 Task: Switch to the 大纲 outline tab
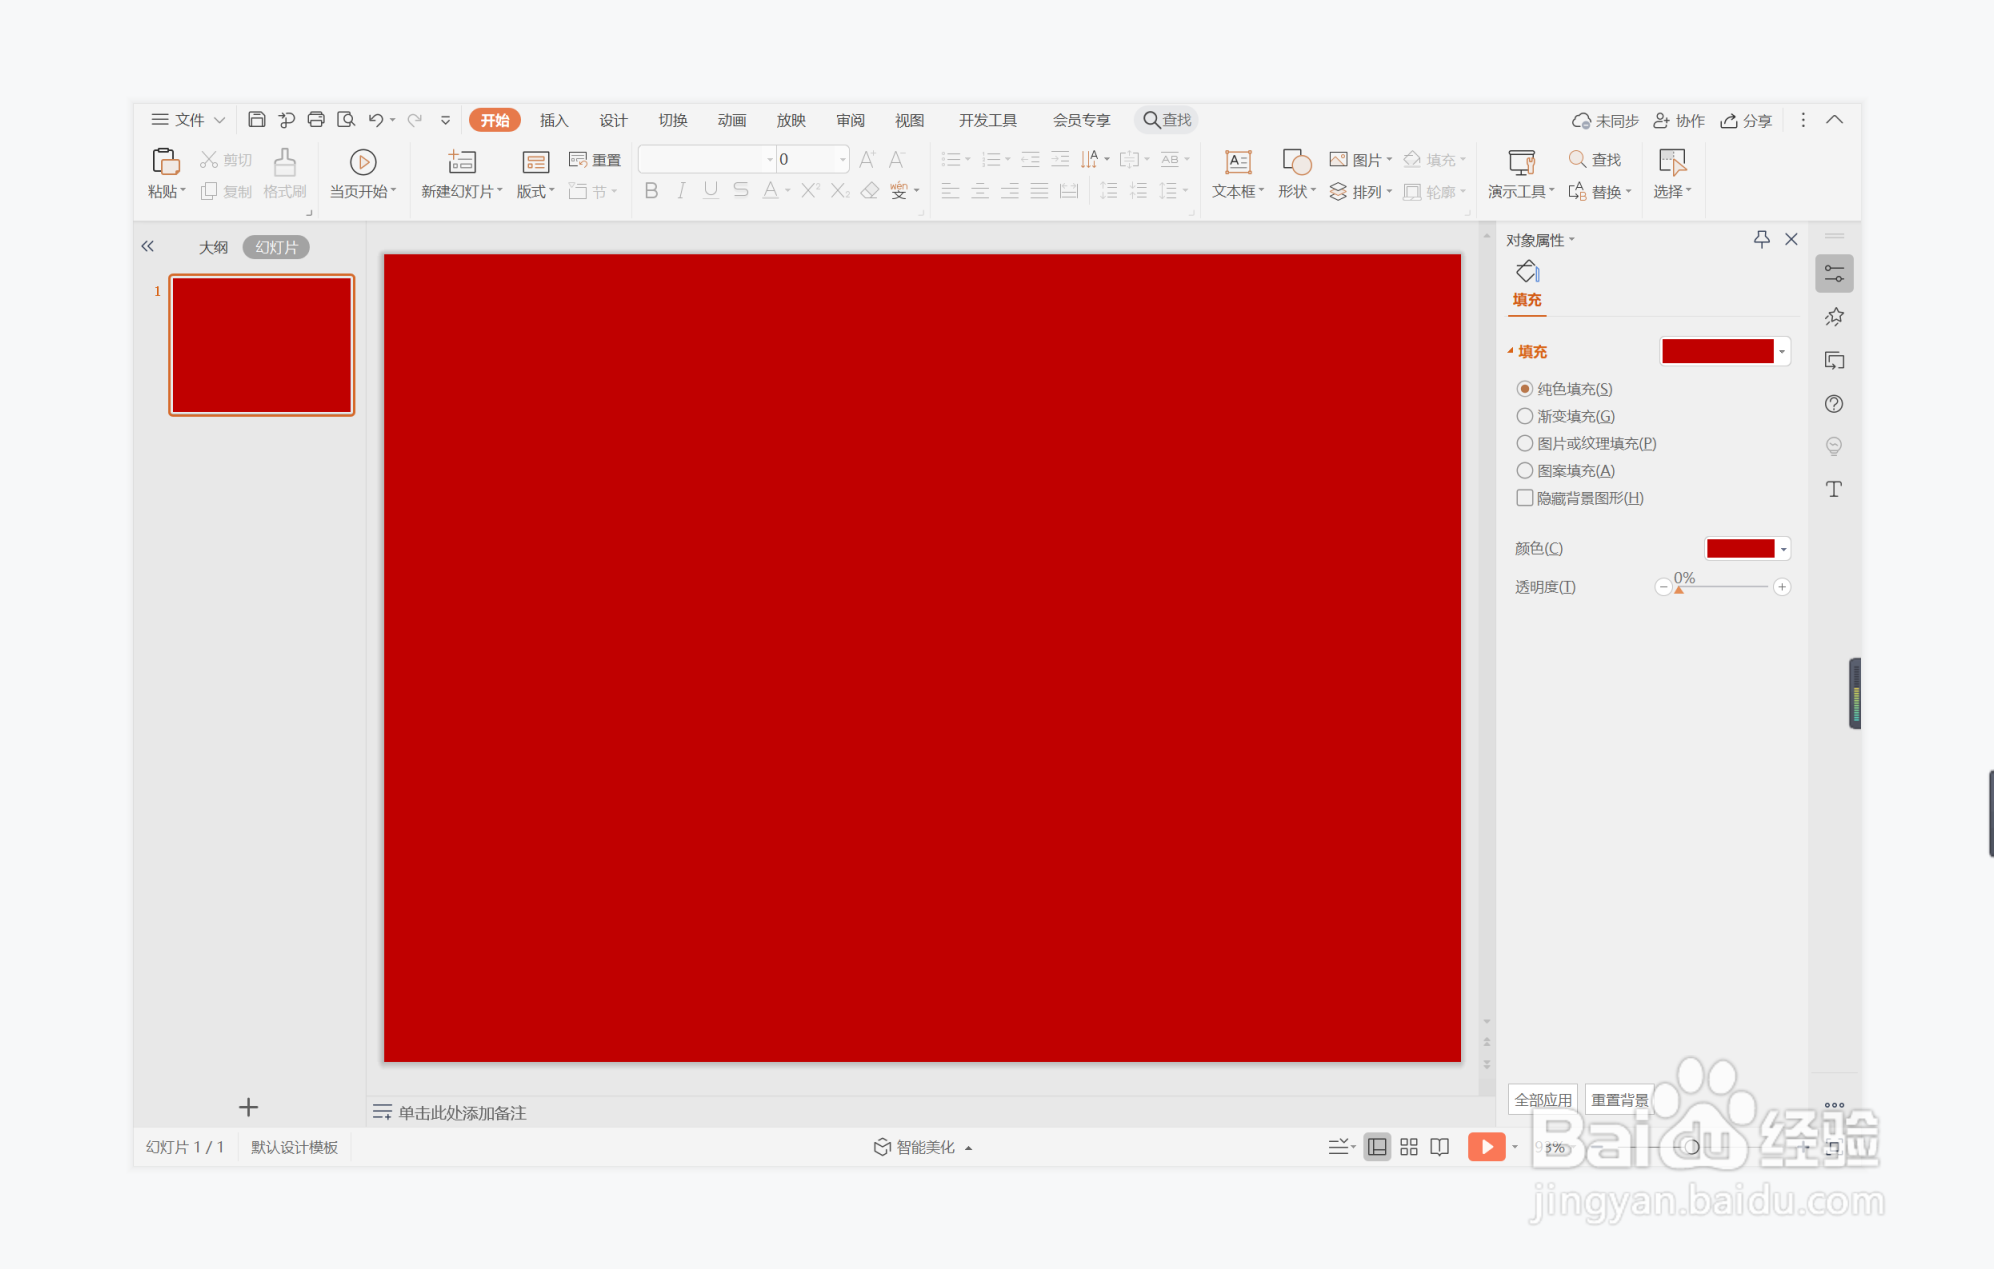click(x=213, y=247)
